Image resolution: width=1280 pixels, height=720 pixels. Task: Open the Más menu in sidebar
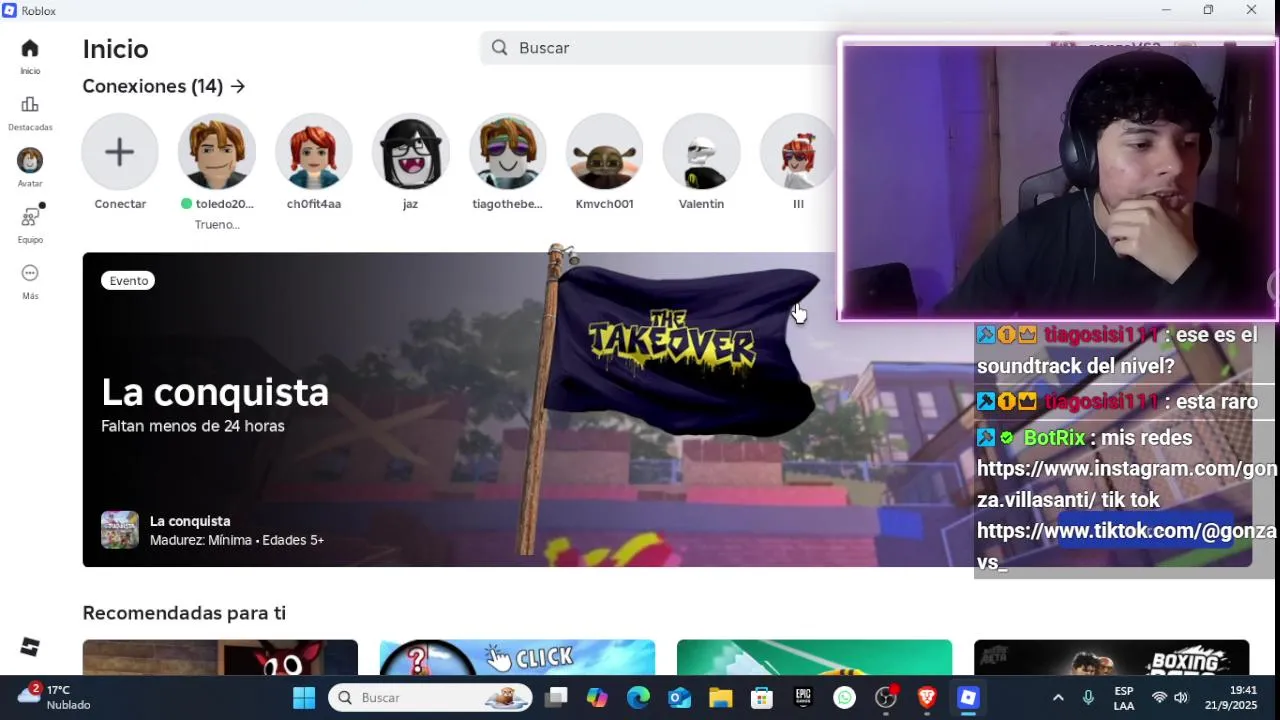(30, 281)
